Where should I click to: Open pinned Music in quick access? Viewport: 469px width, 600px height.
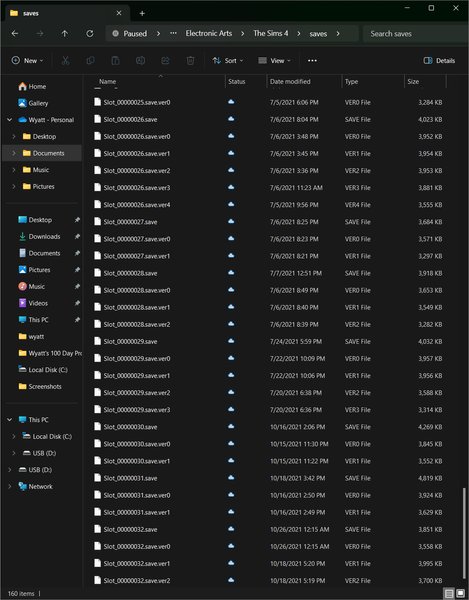click(32, 286)
